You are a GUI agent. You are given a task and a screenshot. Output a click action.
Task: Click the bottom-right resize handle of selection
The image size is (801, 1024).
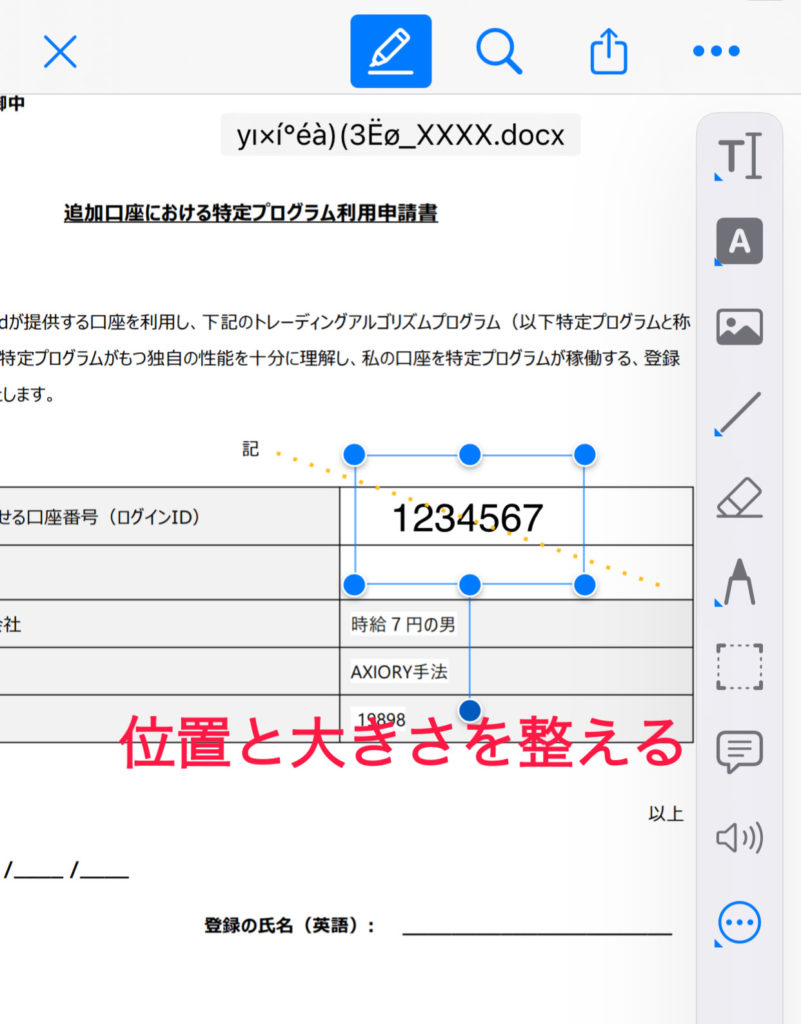(585, 584)
